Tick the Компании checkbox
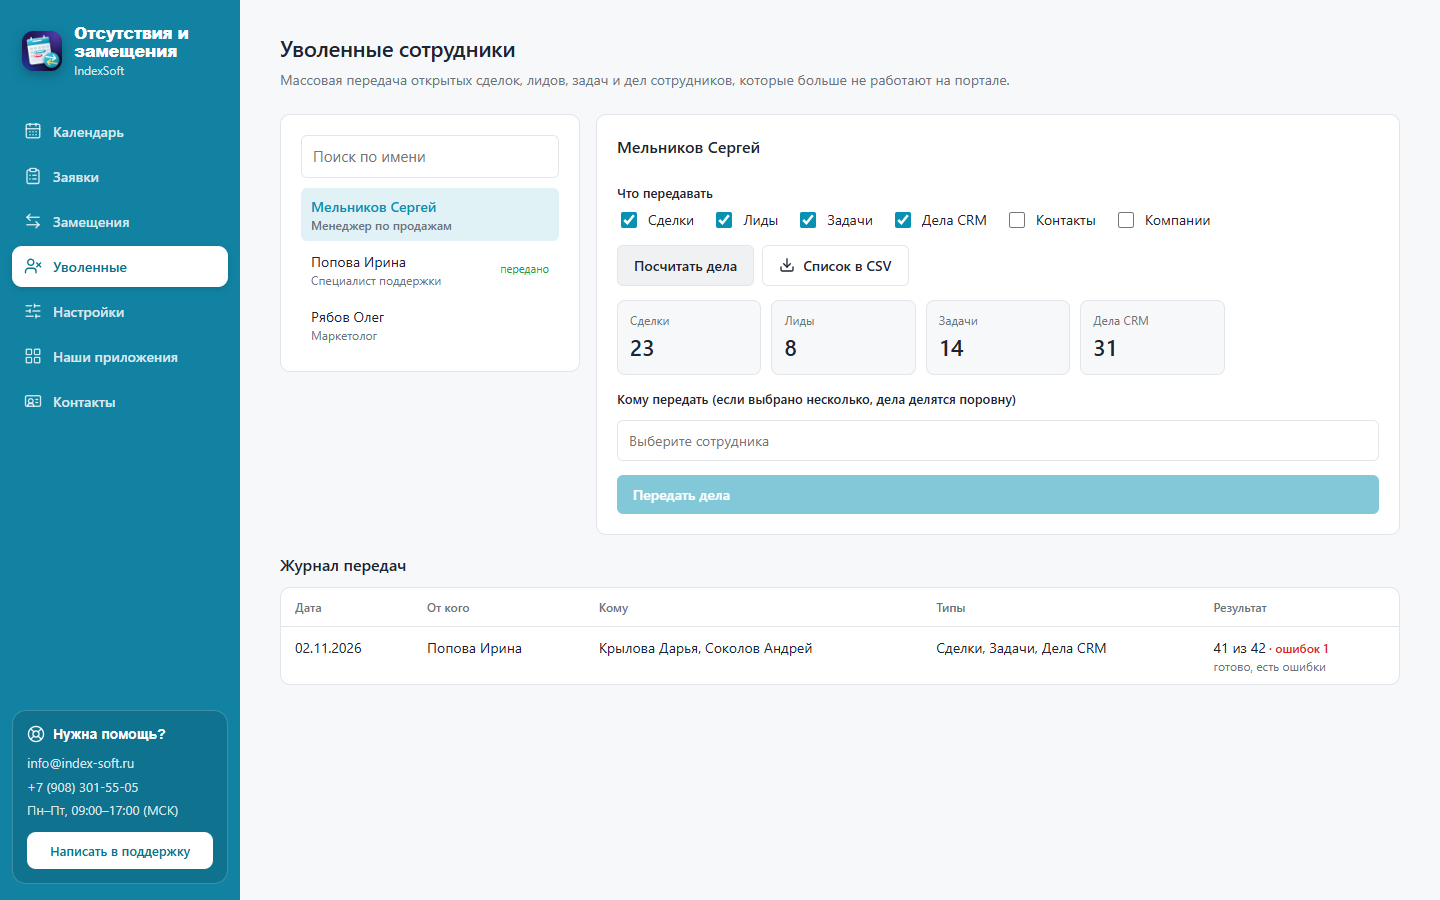The image size is (1440, 900). [x=1126, y=220]
